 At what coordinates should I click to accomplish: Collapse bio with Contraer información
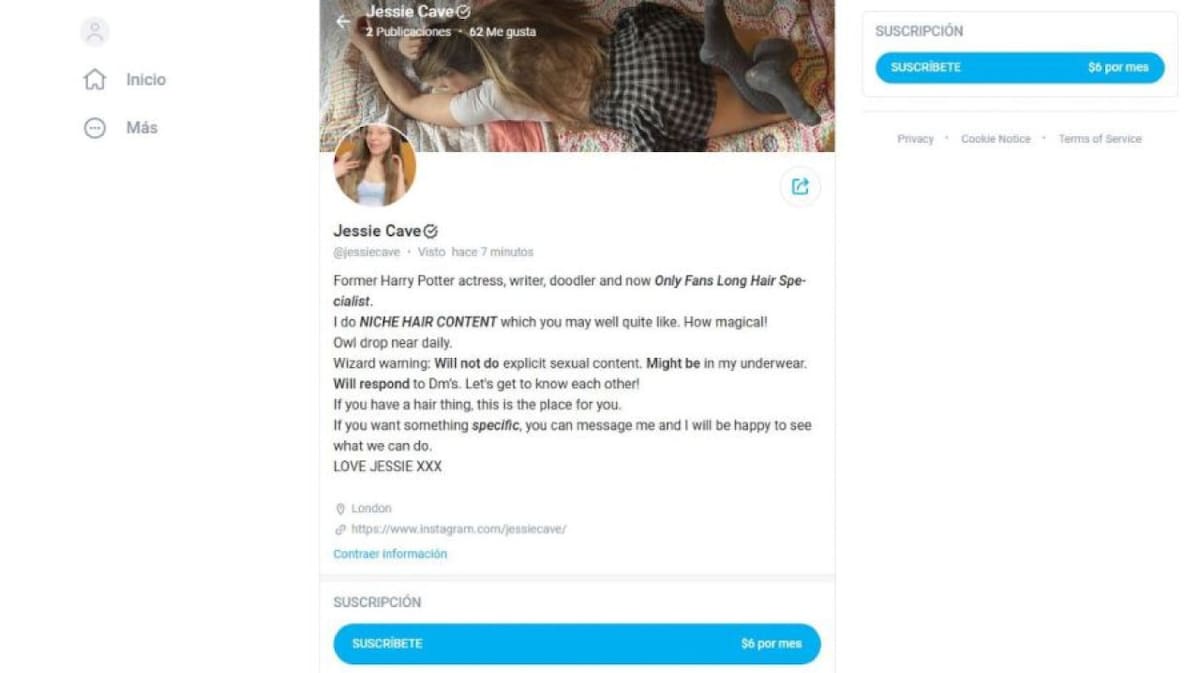(390, 554)
